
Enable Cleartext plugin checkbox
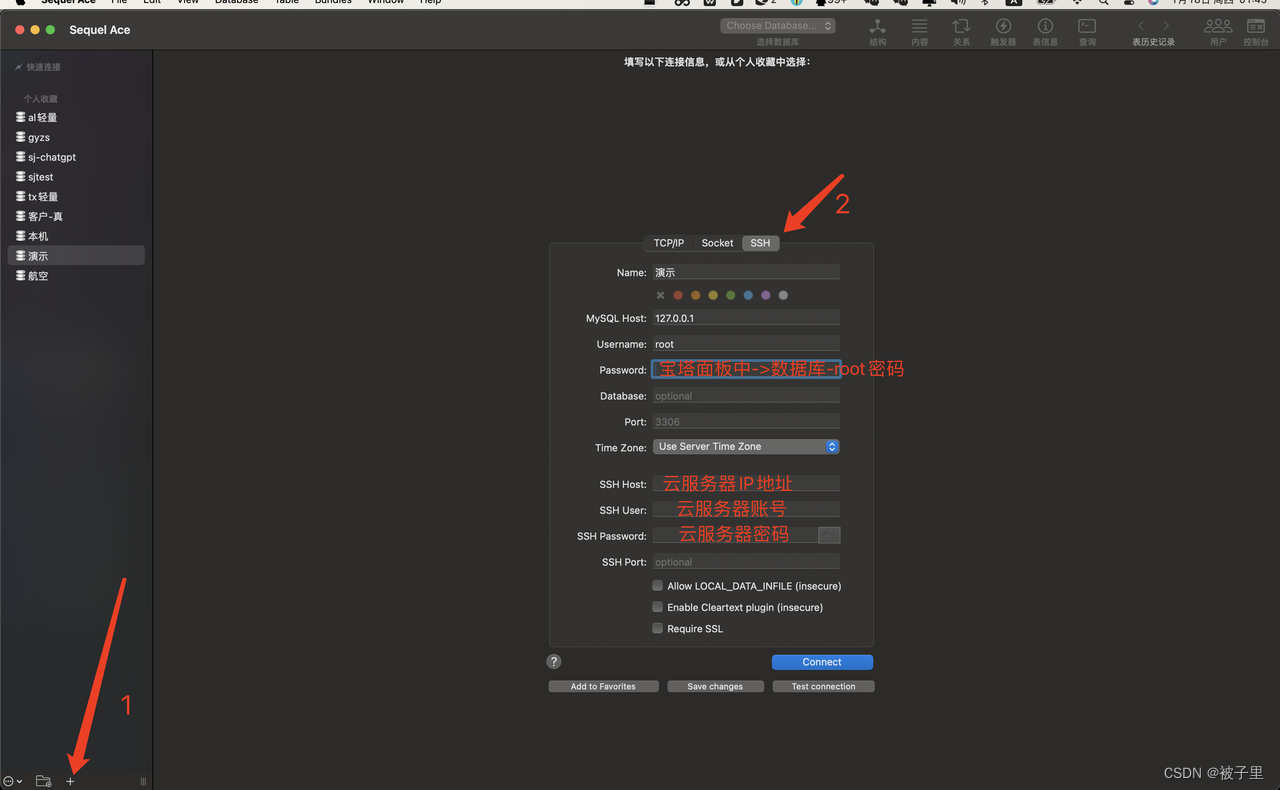coord(658,607)
